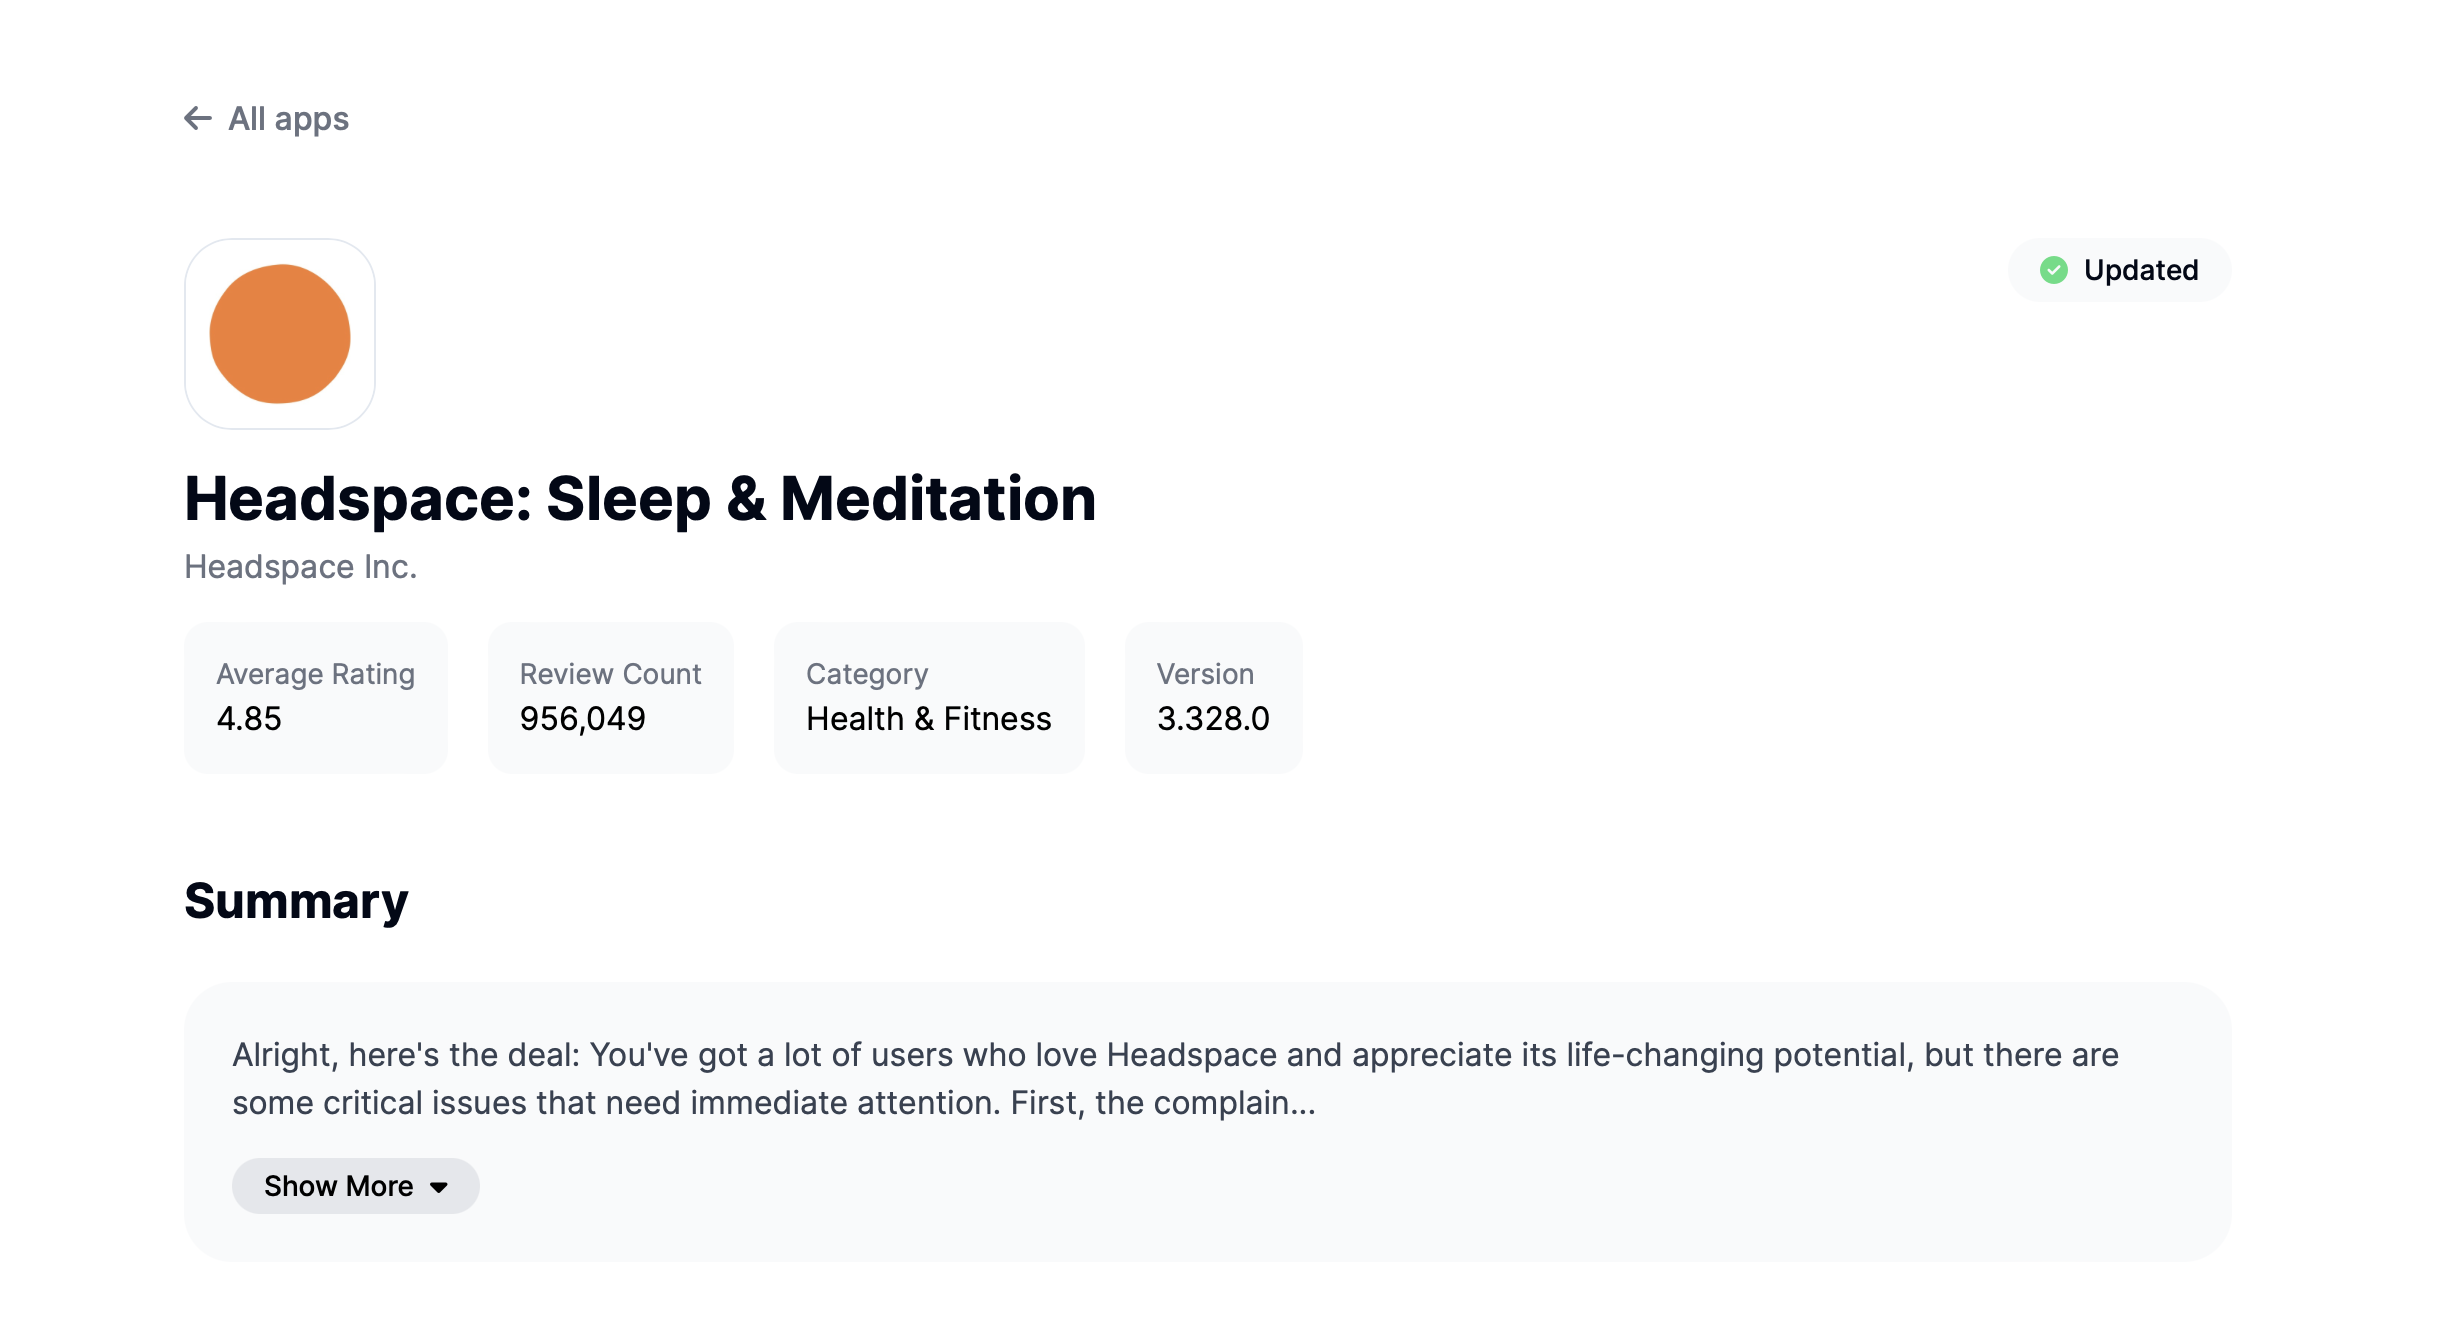2456x1344 pixels.
Task: Click the orange Headspace app icon
Action: (x=280, y=334)
